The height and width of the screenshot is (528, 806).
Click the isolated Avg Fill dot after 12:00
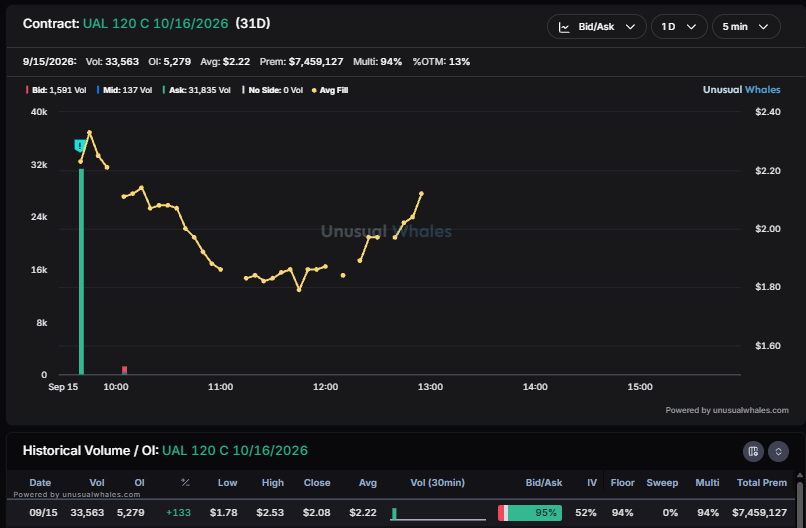tap(343, 276)
